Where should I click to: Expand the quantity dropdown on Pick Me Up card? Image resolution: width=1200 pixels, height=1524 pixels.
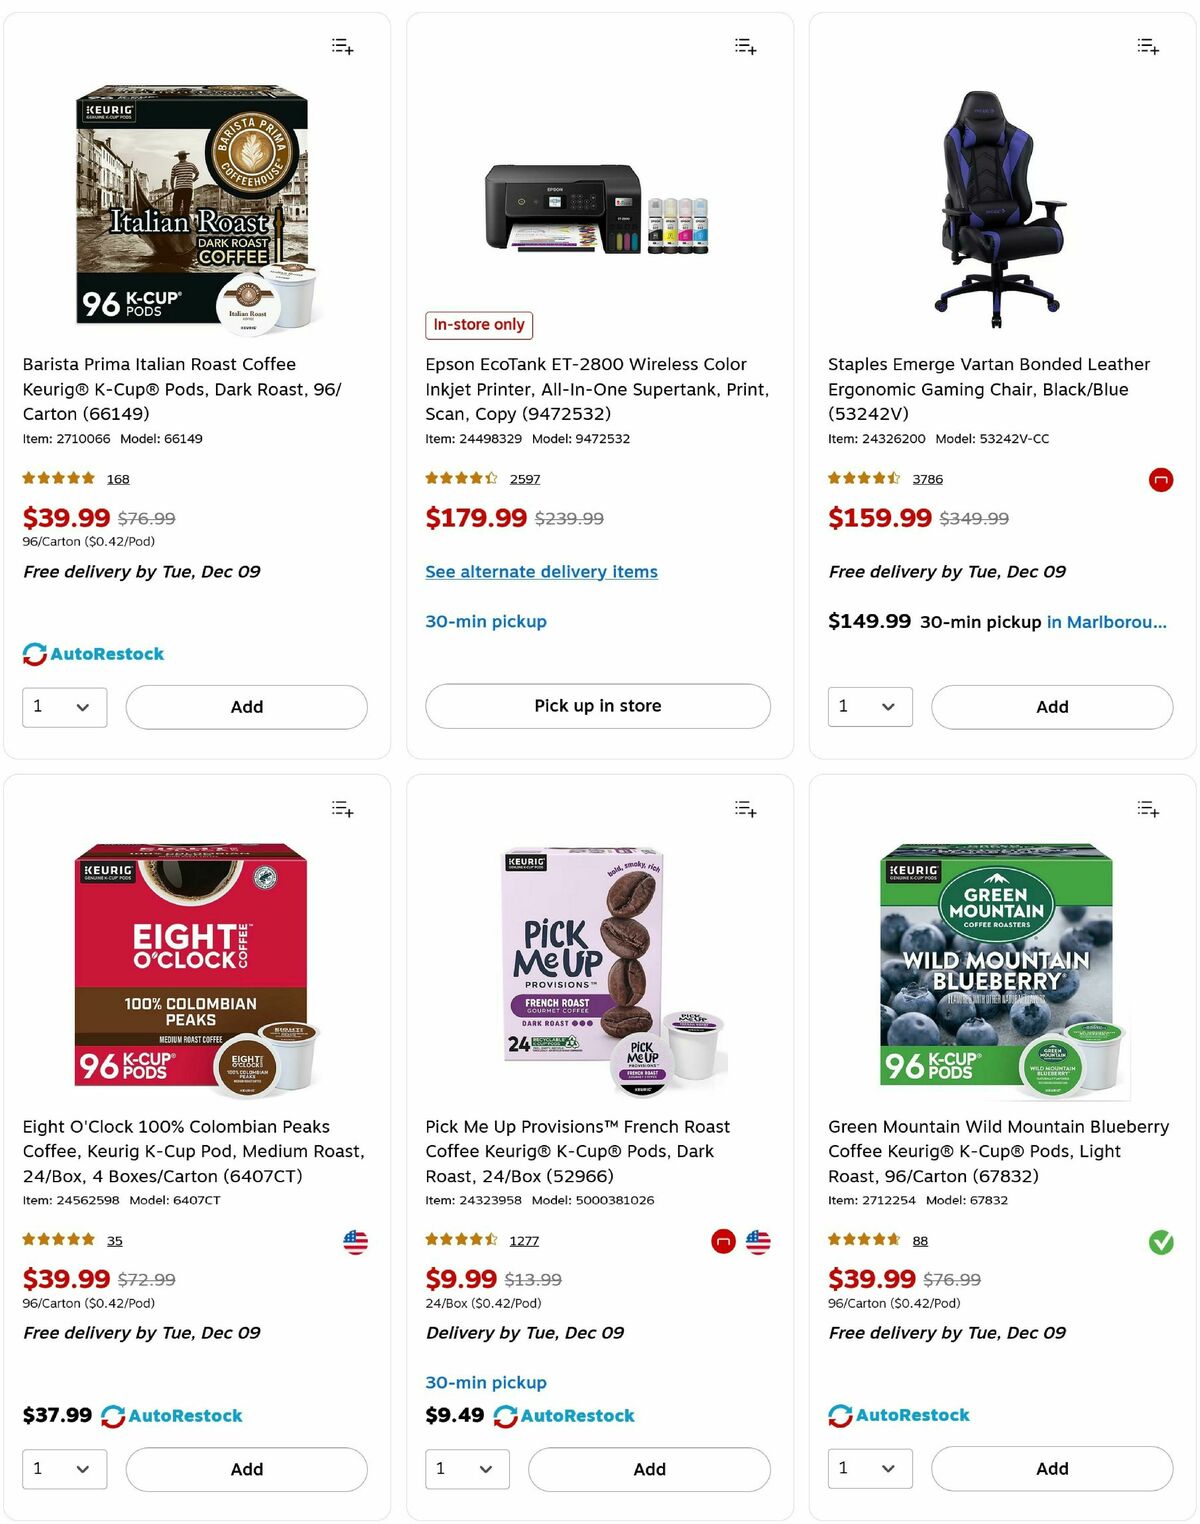tap(468, 1469)
